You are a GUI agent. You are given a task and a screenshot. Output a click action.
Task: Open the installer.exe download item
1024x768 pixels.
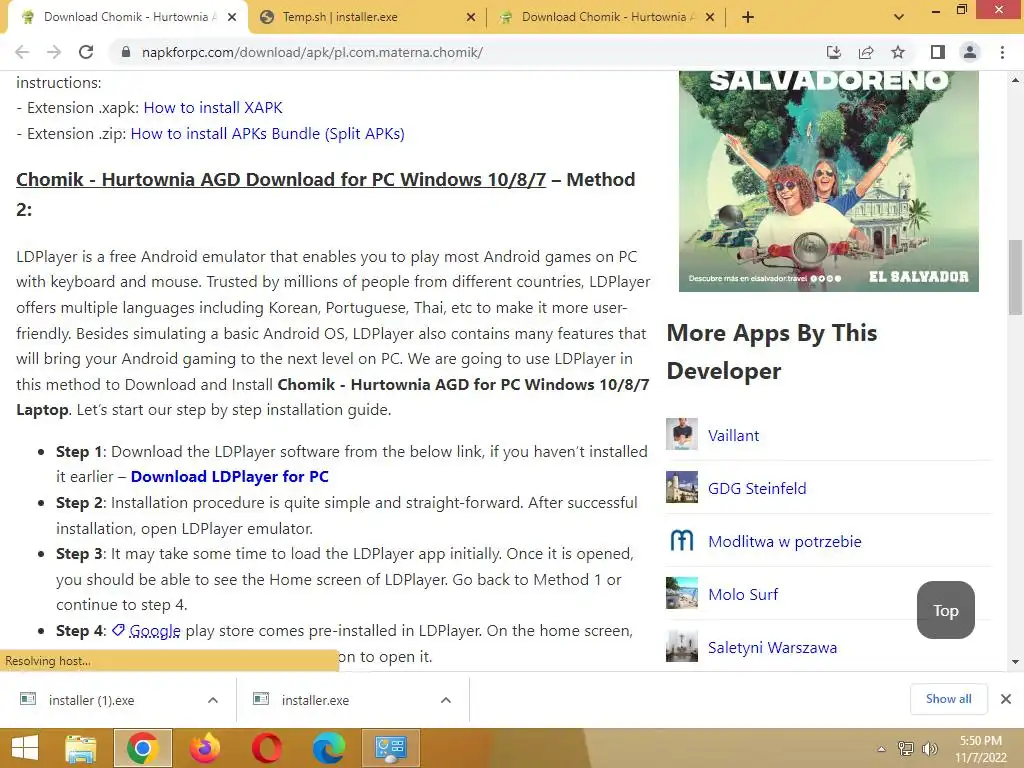[315, 700]
